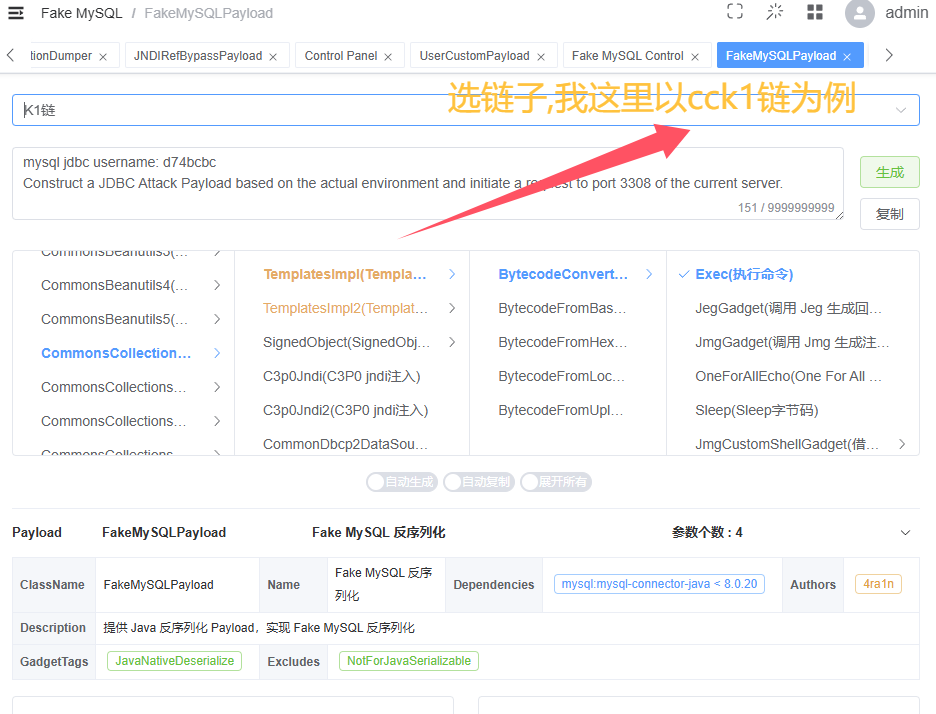This screenshot has width=936, height=714.
Task: Click the green 生成 generate button
Action: (x=889, y=172)
